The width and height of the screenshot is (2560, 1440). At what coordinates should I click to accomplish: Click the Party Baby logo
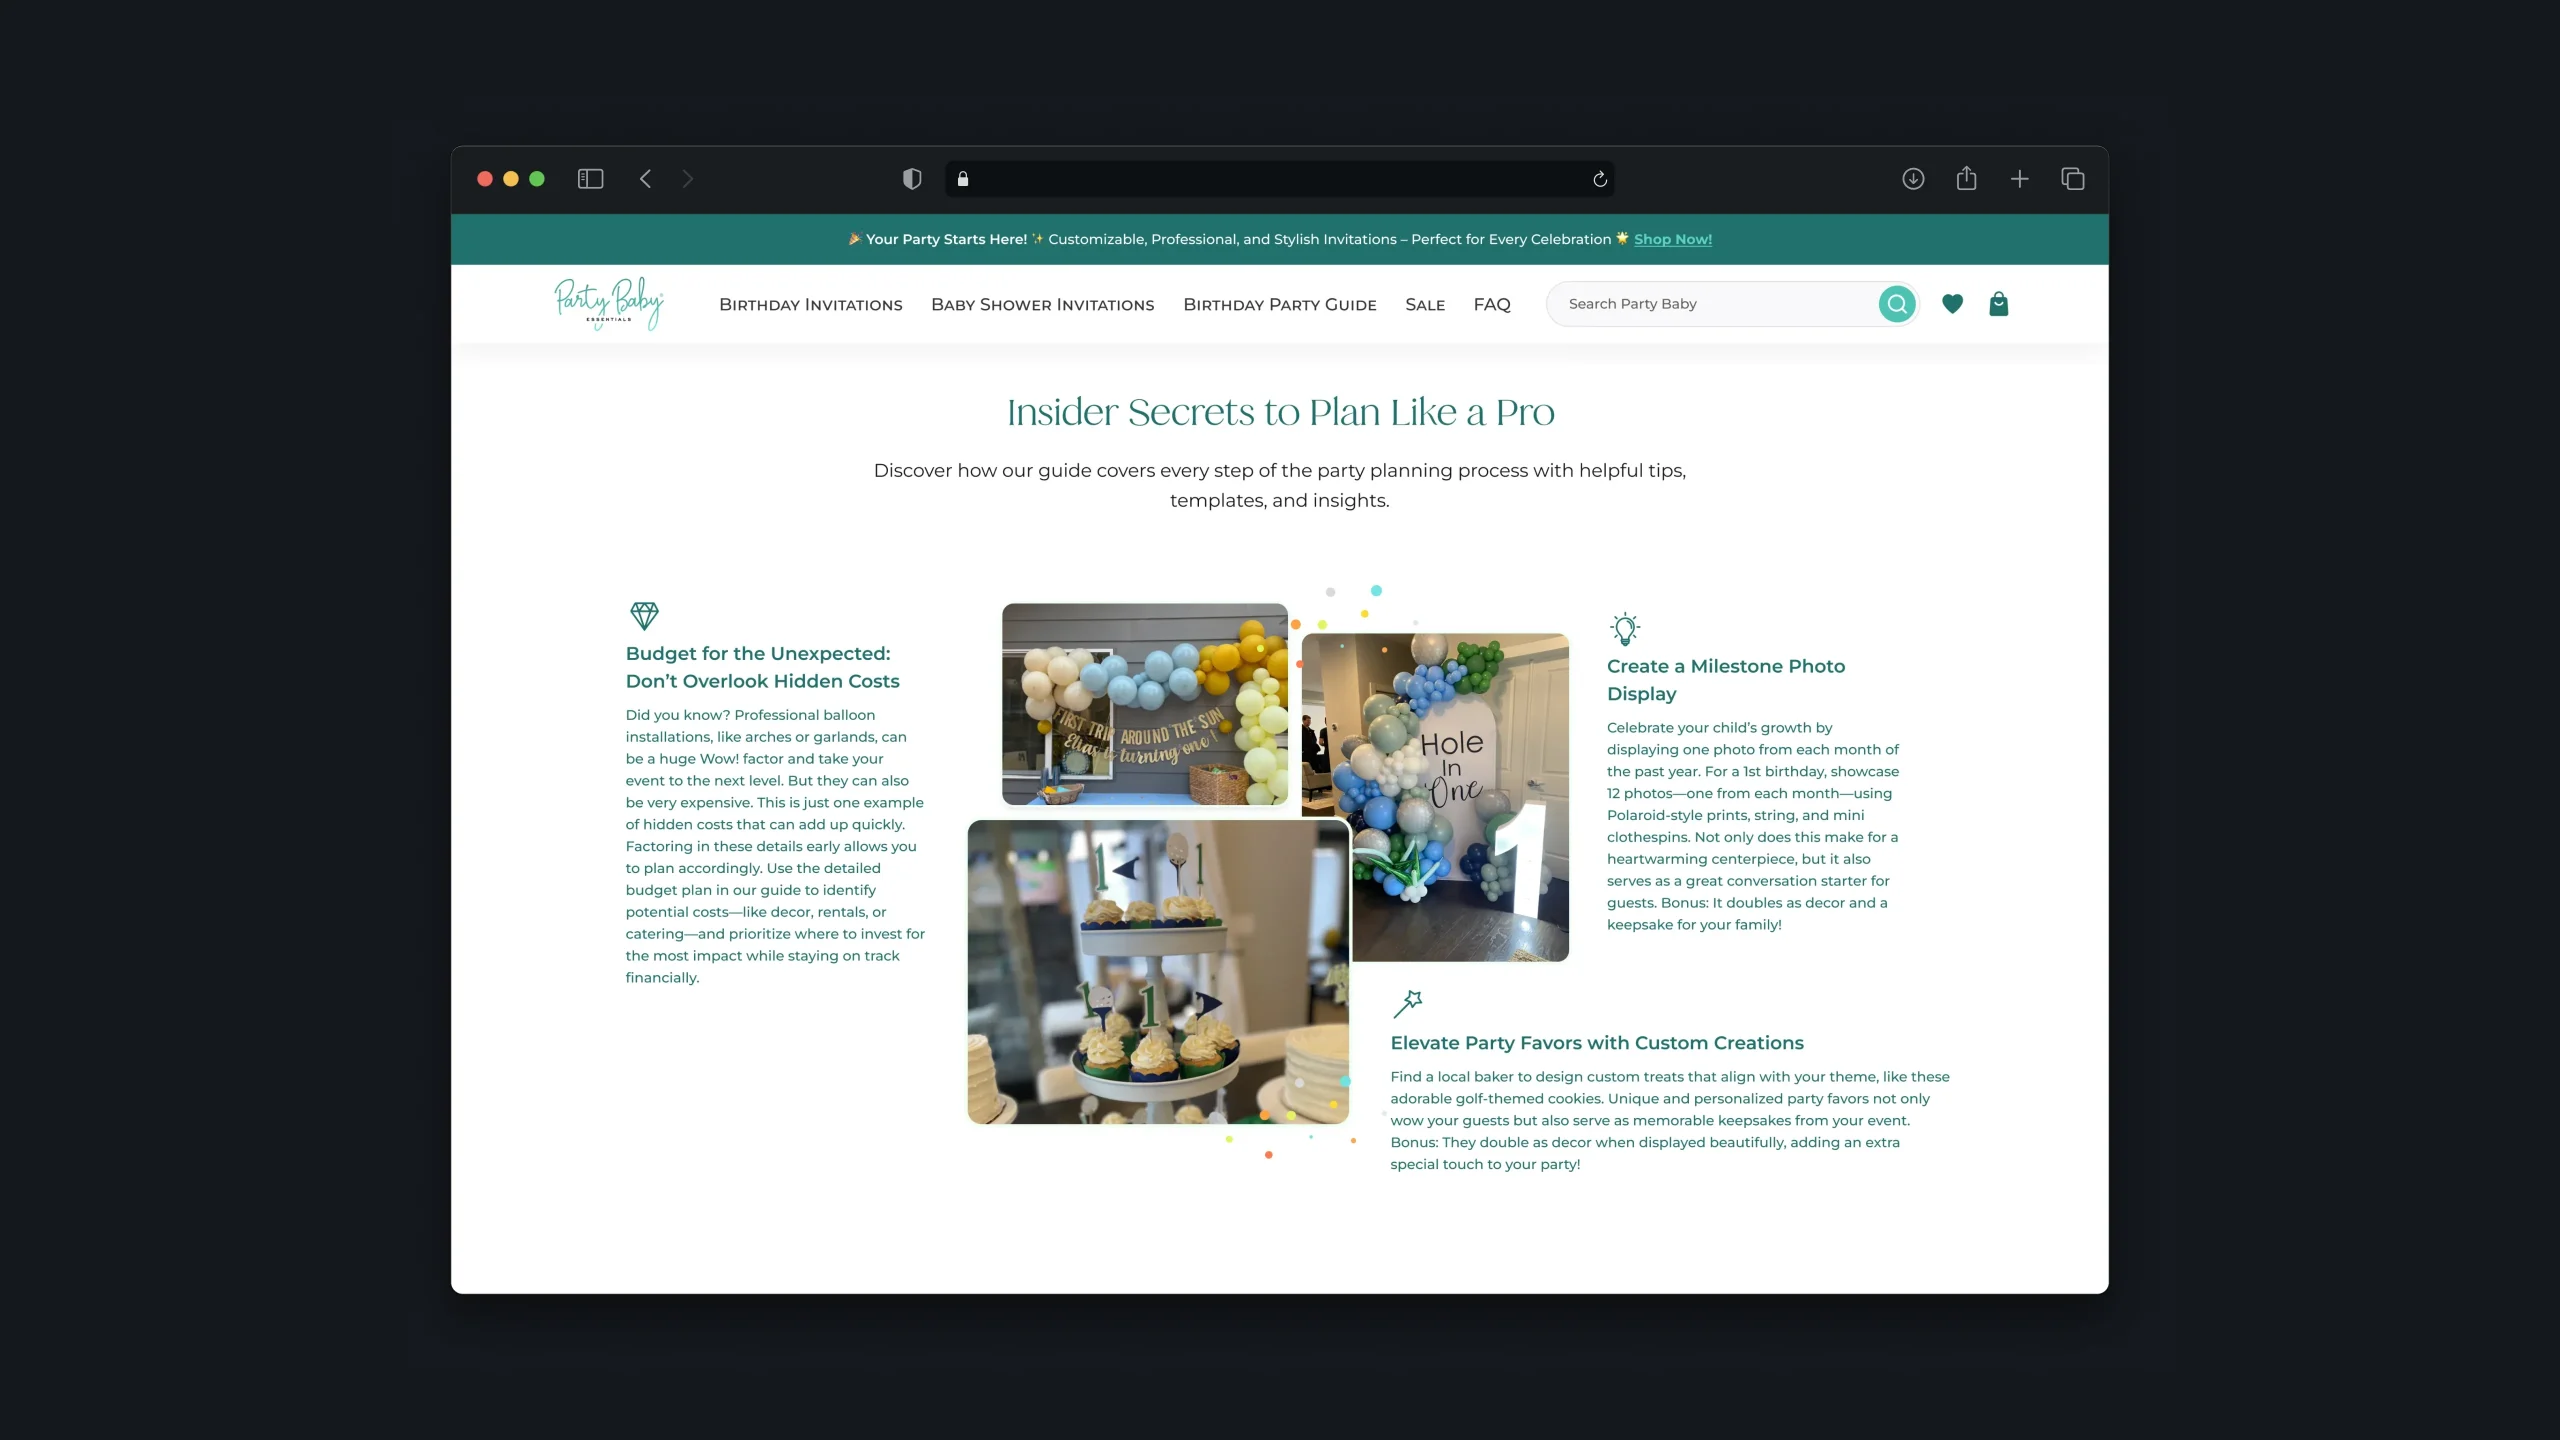(609, 304)
